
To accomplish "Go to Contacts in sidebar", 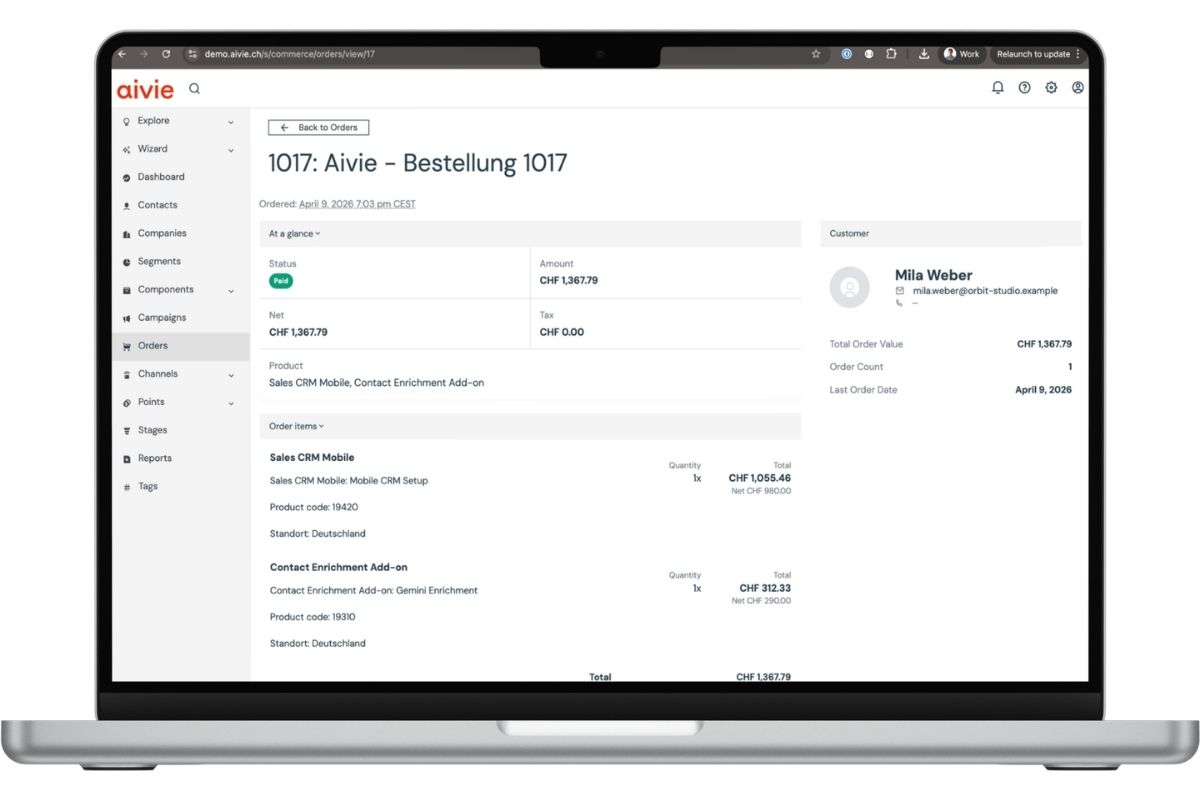I will (x=157, y=205).
